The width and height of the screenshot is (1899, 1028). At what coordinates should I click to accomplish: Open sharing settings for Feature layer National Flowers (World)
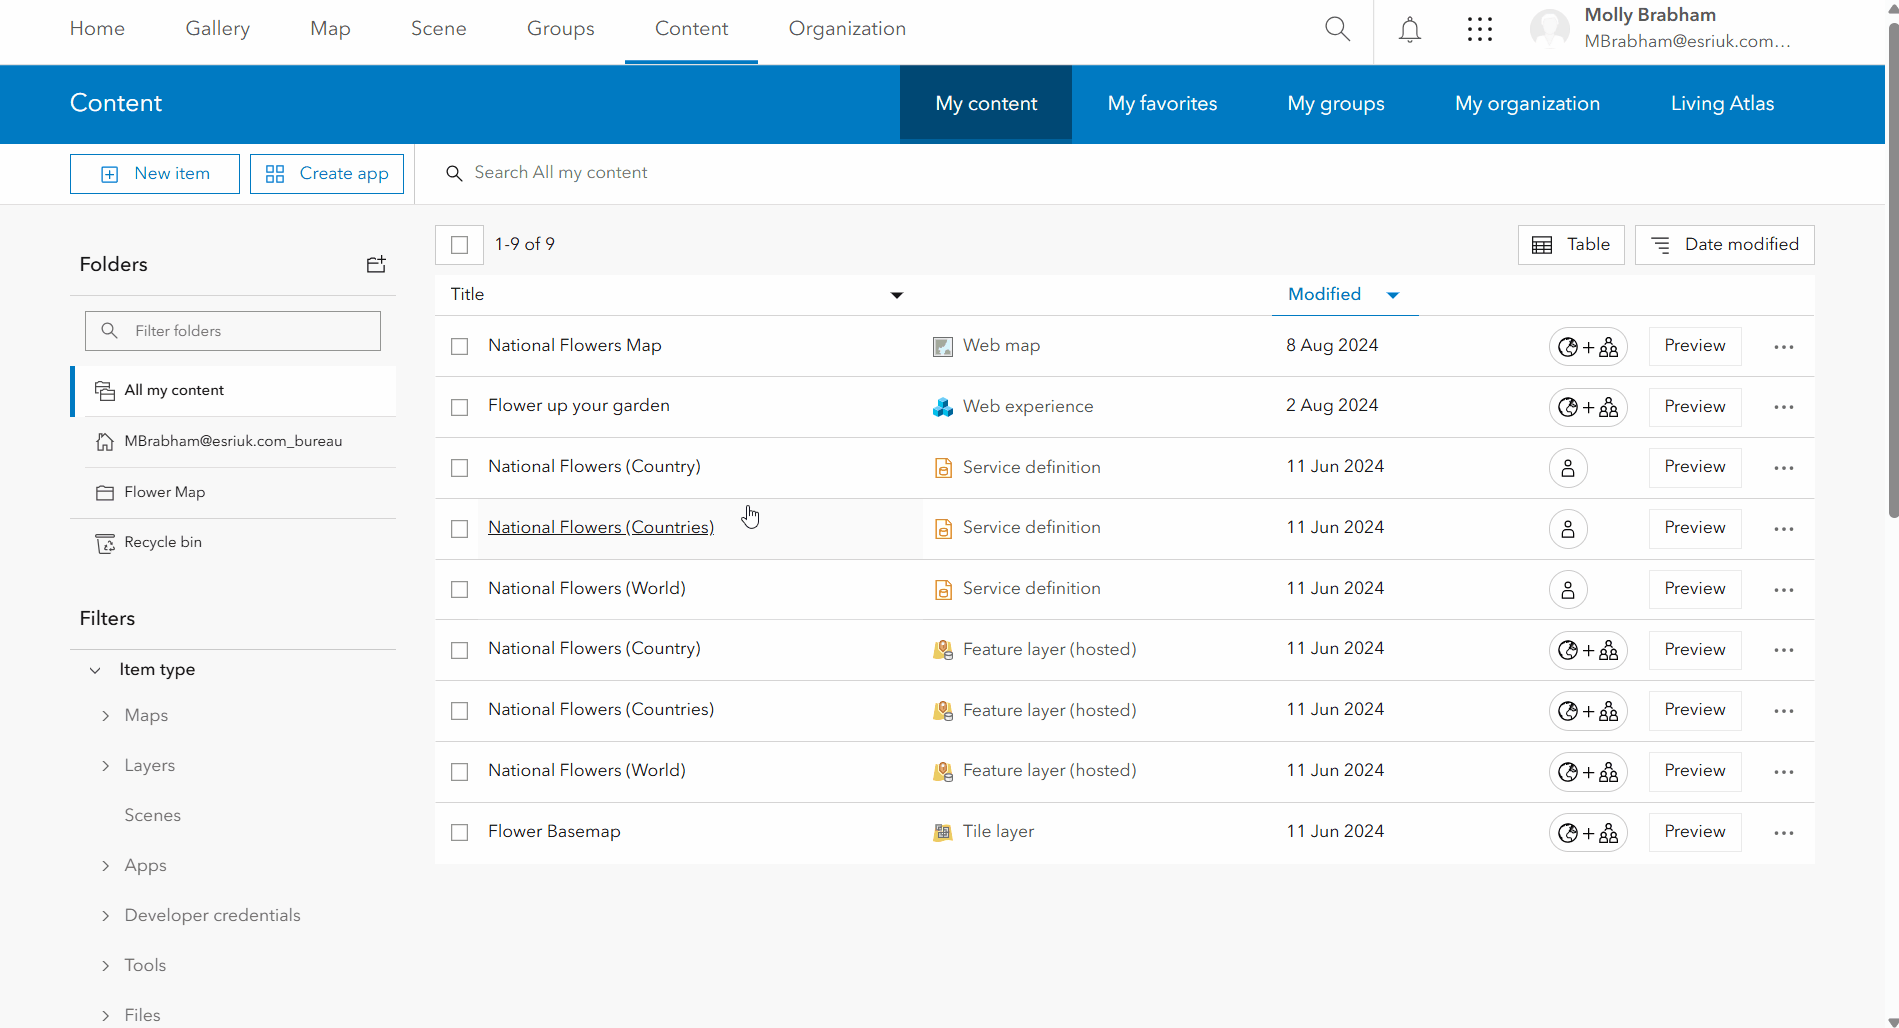(1588, 772)
